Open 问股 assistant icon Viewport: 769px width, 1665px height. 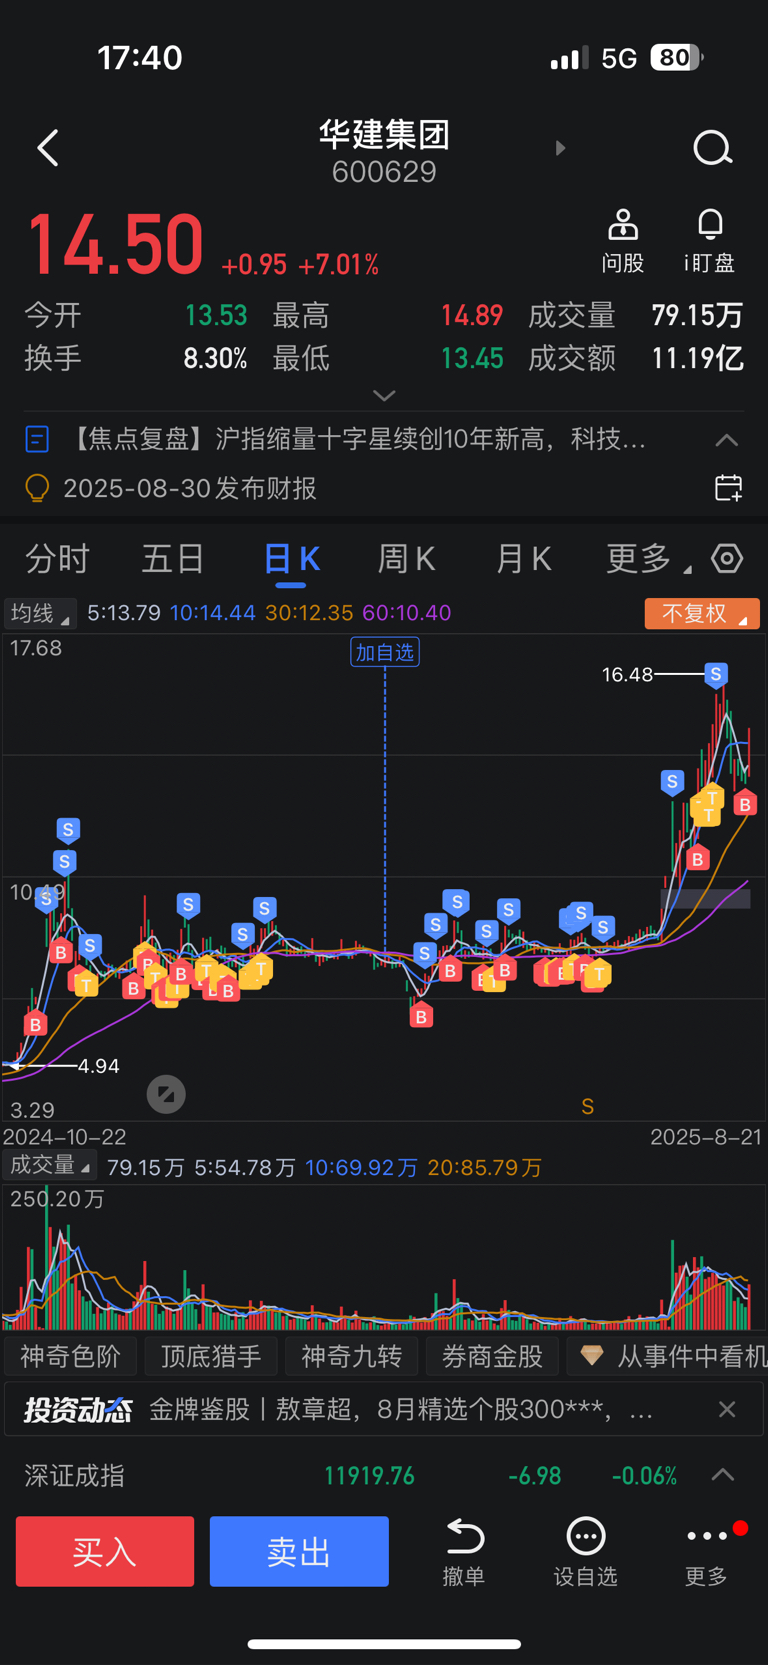click(623, 225)
